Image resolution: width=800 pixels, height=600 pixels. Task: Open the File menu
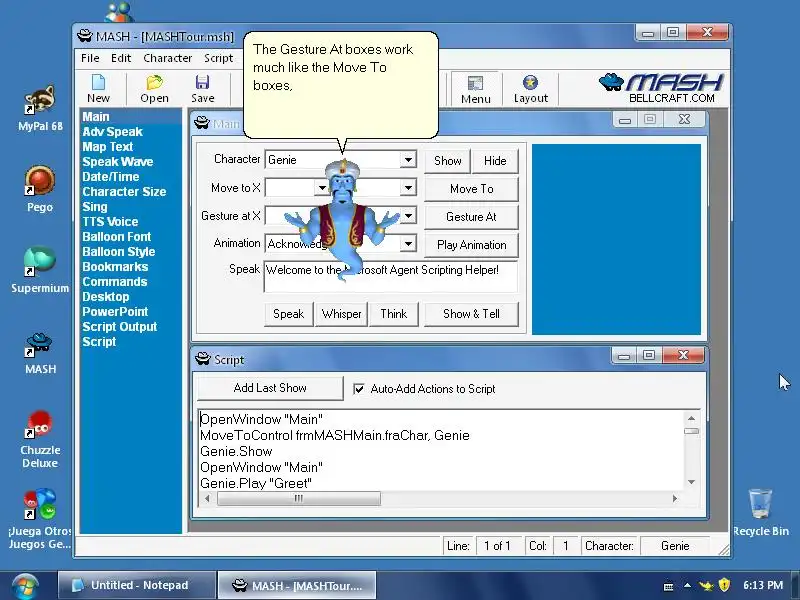point(90,58)
